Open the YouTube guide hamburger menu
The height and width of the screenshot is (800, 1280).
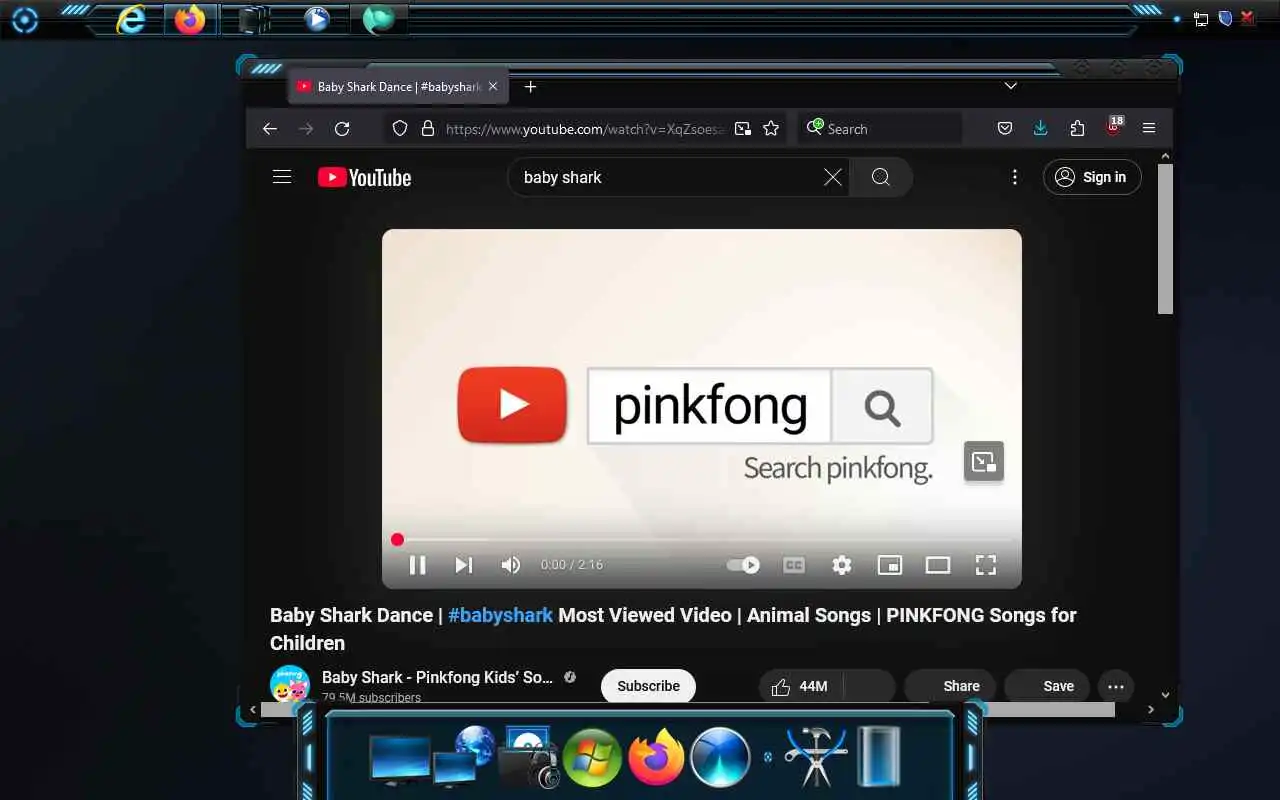coord(282,177)
